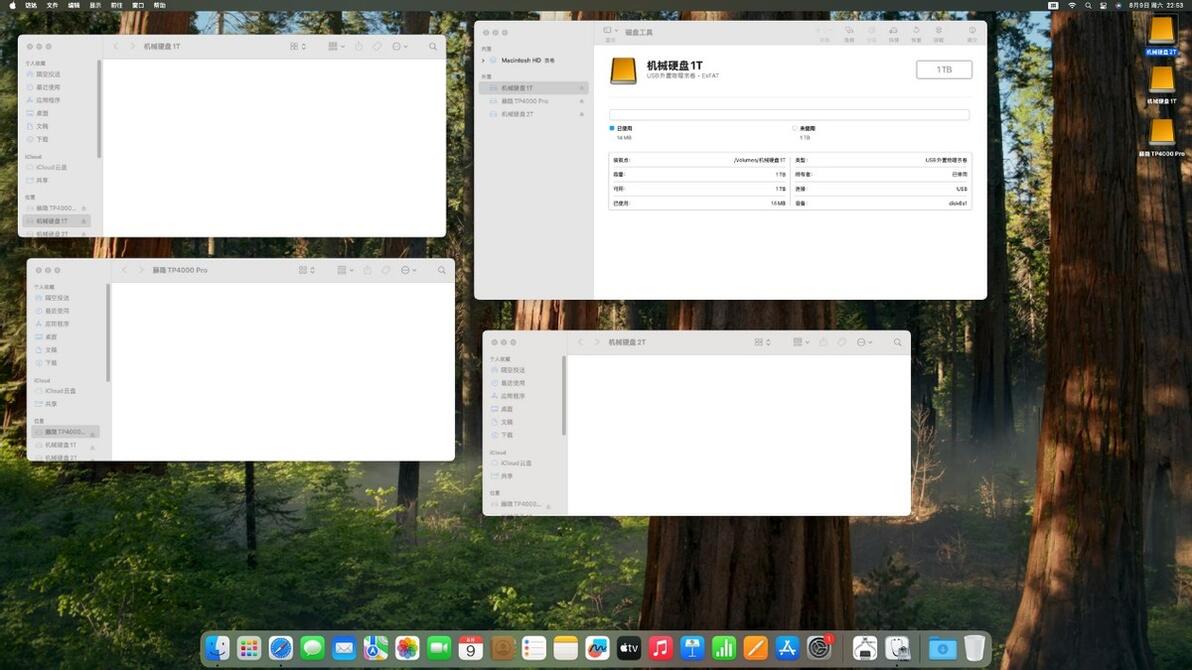Expand the Macintosh HD disclosure triangle
Image resolution: width=1192 pixels, height=670 pixels.
click(483, 60)
